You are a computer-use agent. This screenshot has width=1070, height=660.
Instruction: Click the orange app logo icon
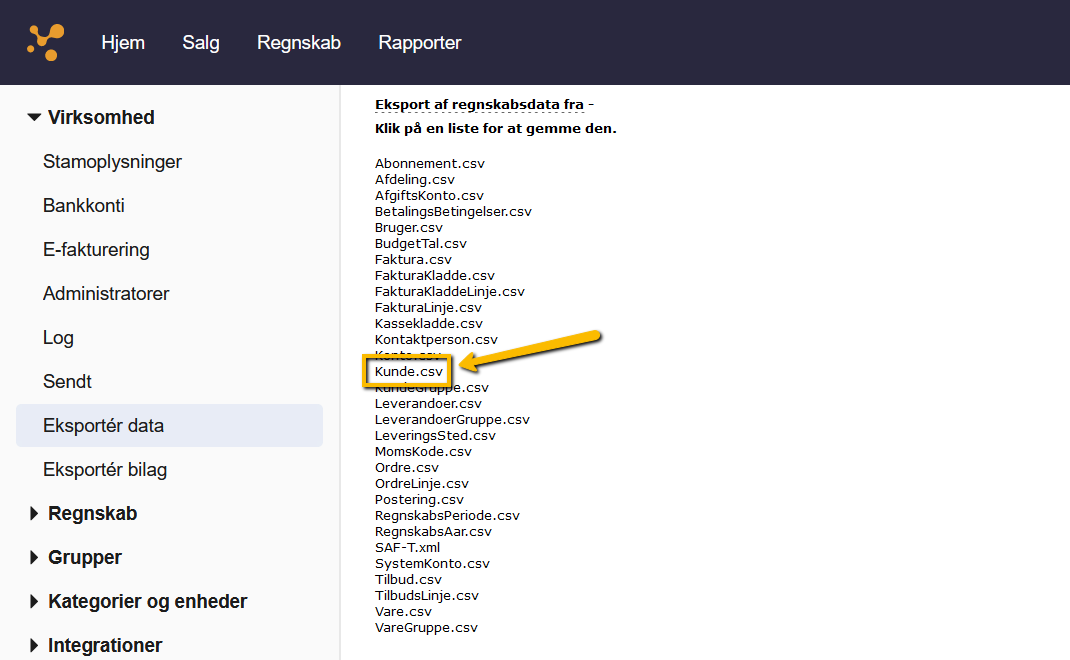pos(45,42)
